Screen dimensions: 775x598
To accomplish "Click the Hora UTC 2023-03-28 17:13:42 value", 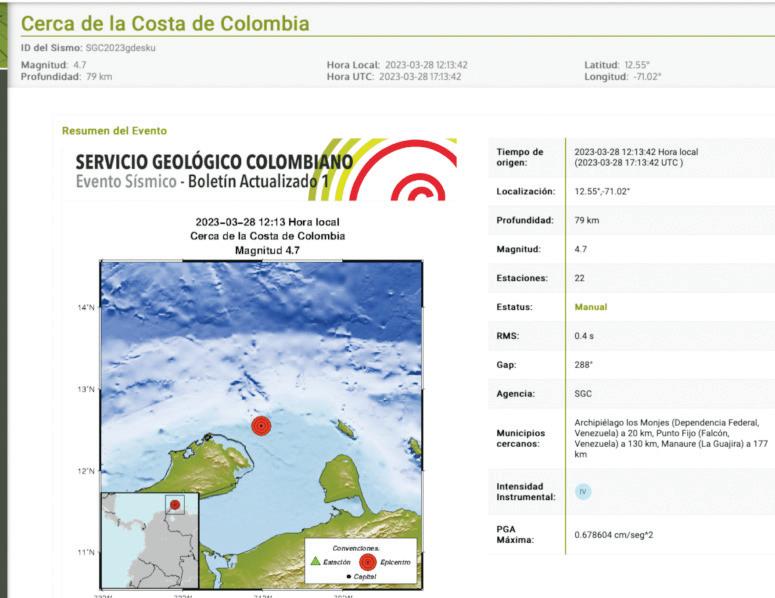I will coord(420,77).
